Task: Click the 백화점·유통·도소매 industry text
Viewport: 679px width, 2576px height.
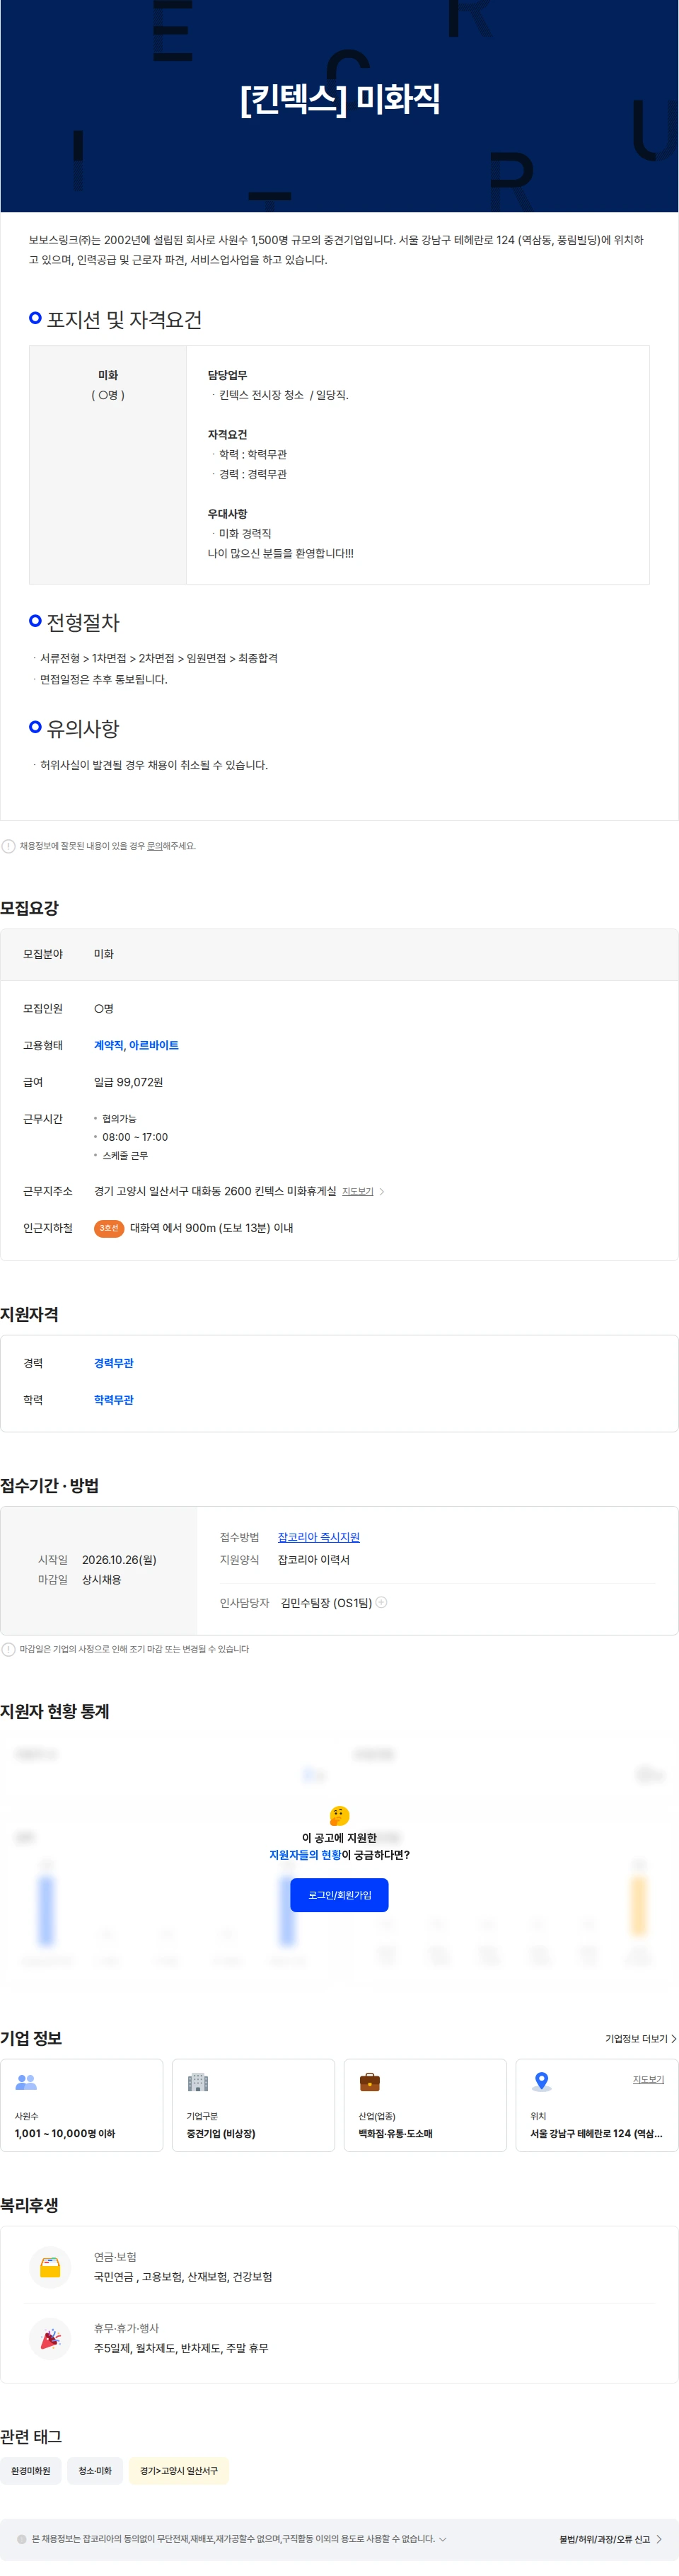Action: pos(396,2133)
